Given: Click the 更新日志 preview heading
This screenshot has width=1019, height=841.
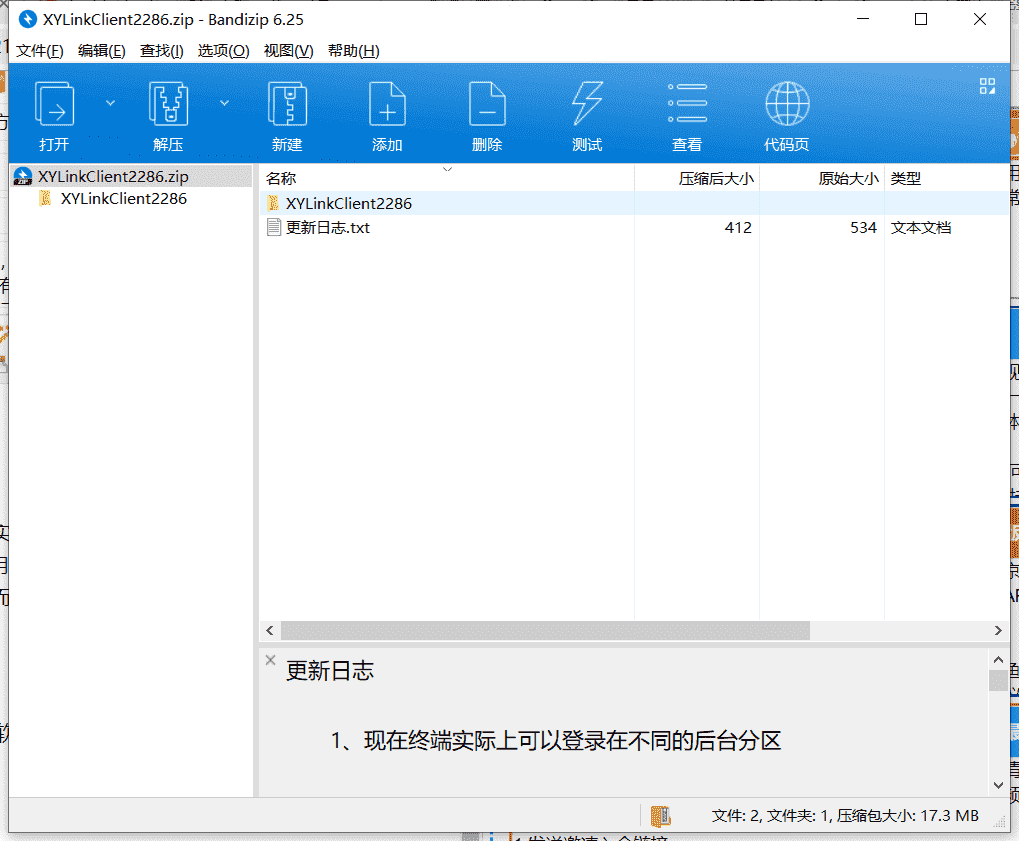Looking at the screenshot, I should coord(330,671).
